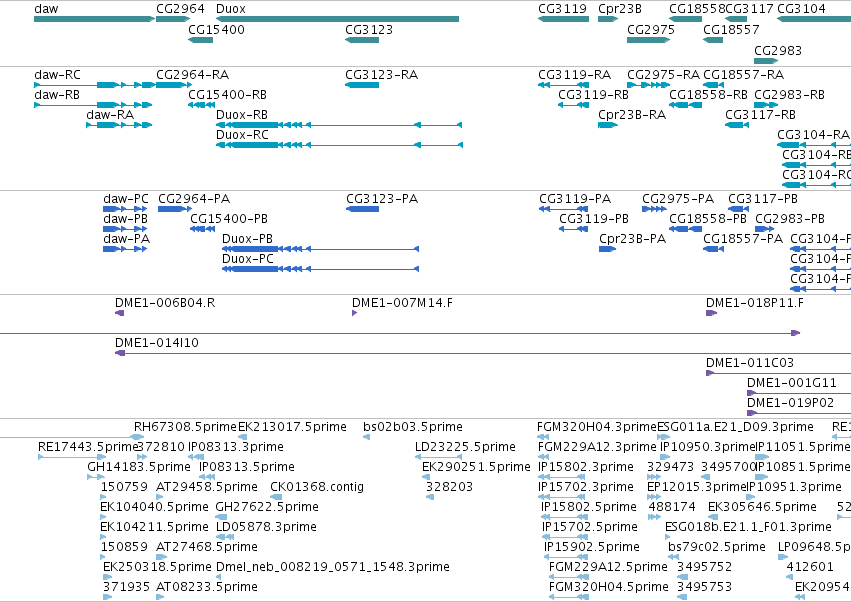Image resolution: width=851 pixels, height=602 pixels.
Task: Click the Duox gene bar
Action: [337, 19]
